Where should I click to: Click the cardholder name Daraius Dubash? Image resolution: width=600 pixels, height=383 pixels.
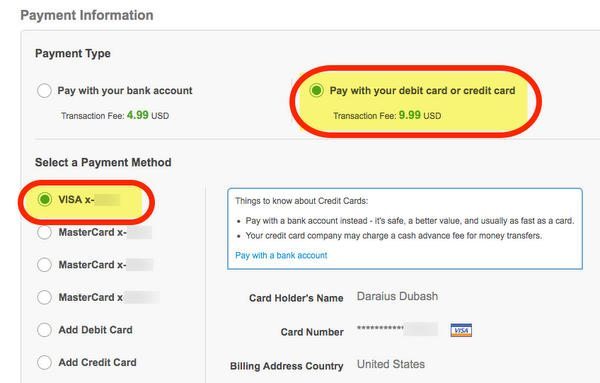(x=397, y=297)
